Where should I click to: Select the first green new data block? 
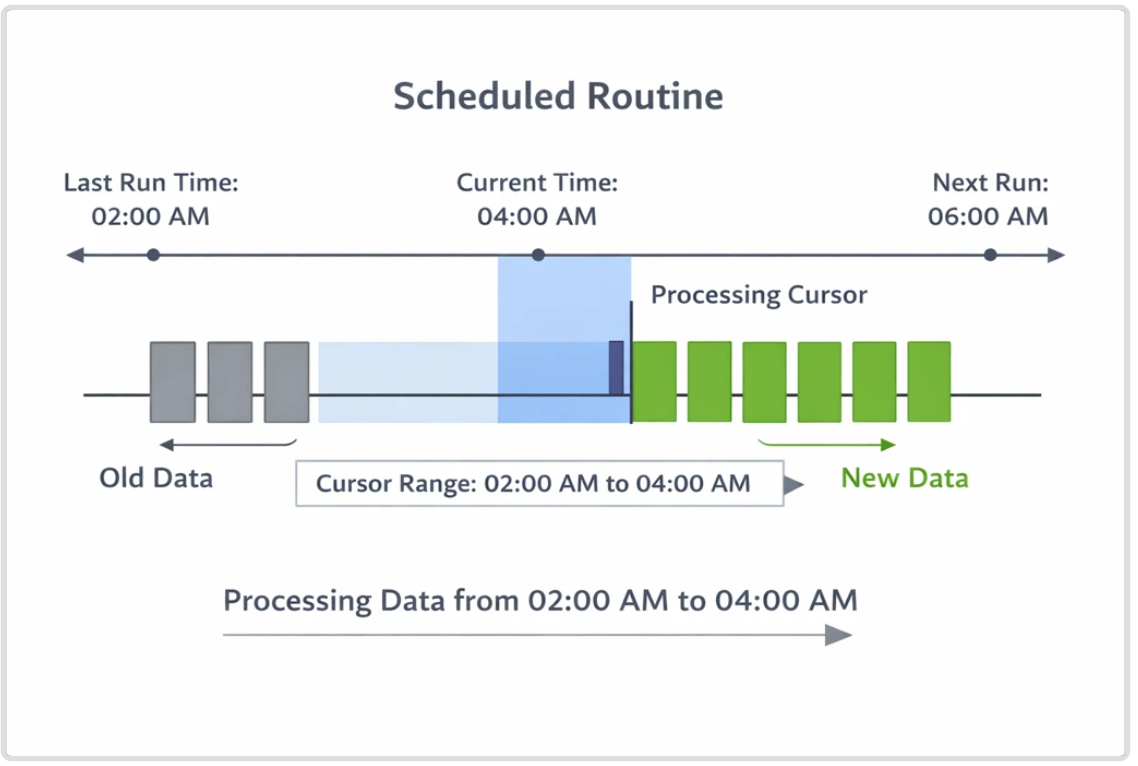pyautogui.click(x=654, y=382)
